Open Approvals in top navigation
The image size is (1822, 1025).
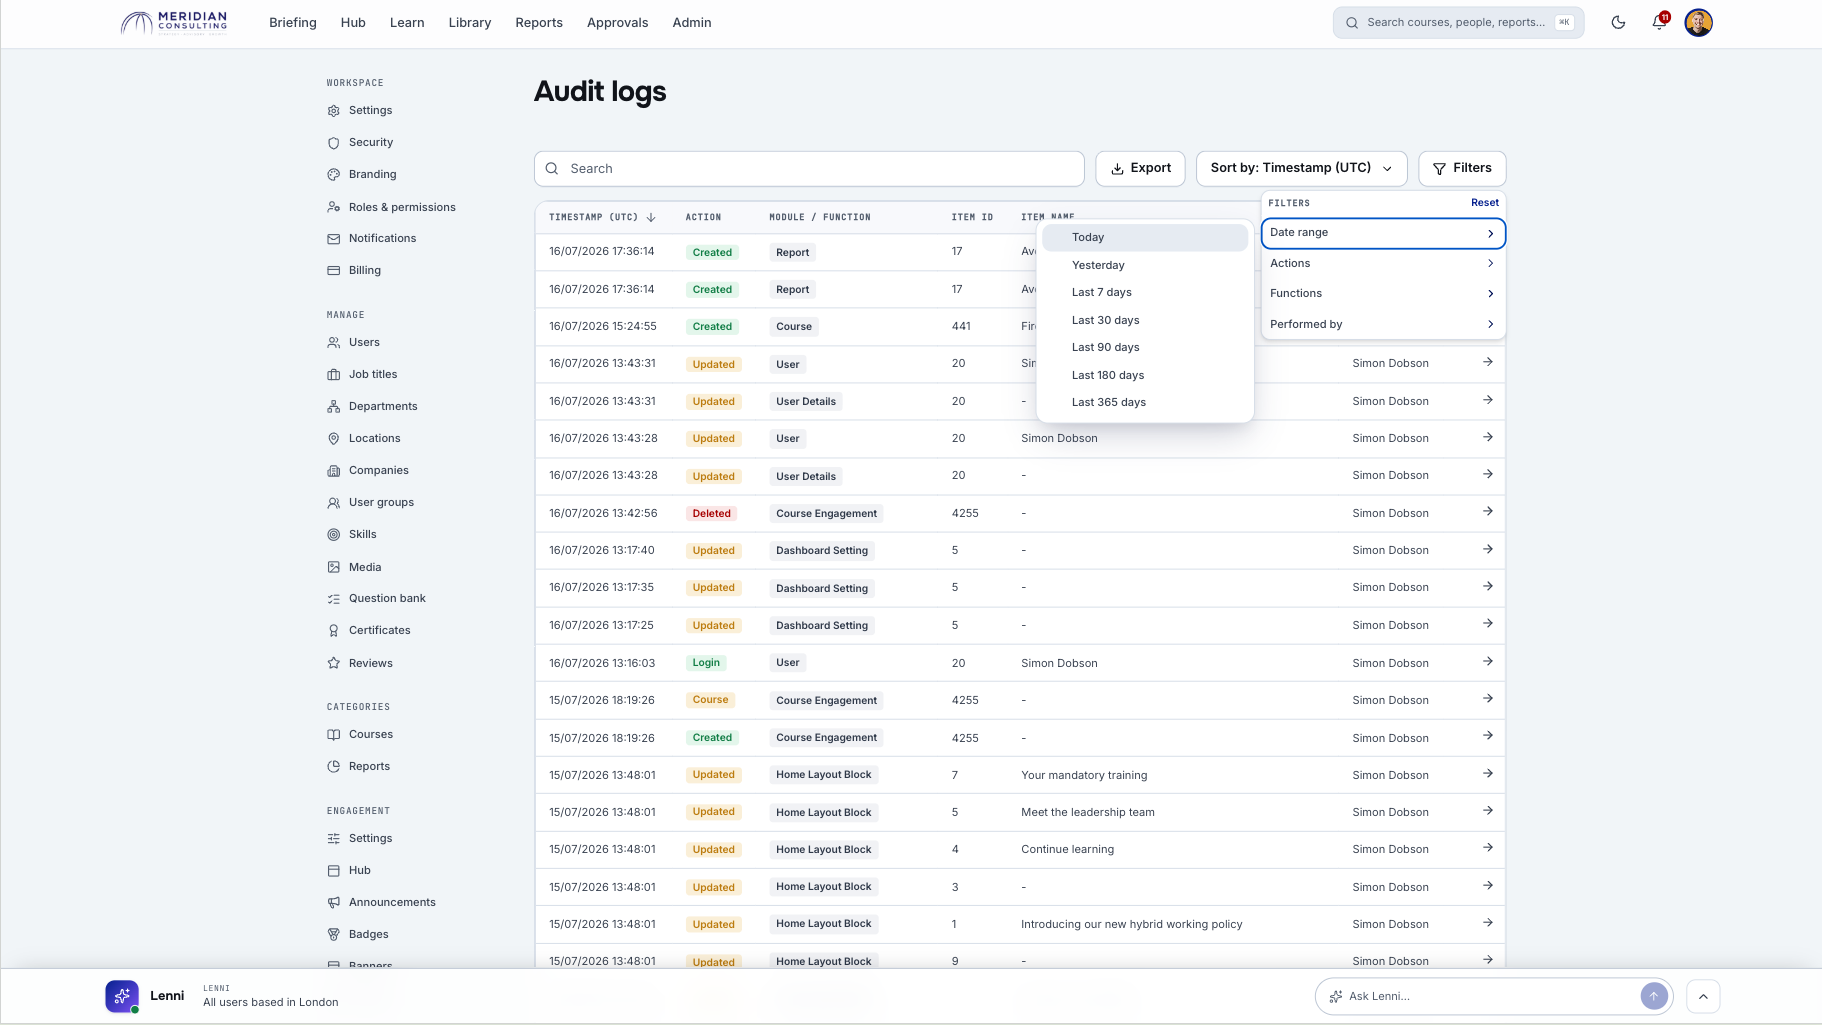point(617,22)
